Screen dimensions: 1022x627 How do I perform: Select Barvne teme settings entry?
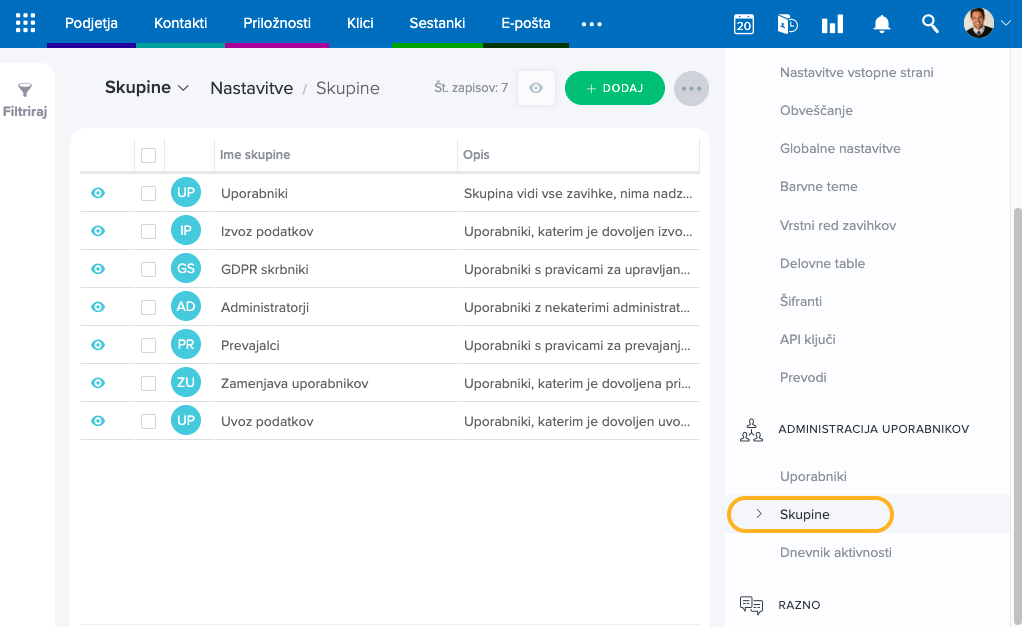[x=818, y=186]
